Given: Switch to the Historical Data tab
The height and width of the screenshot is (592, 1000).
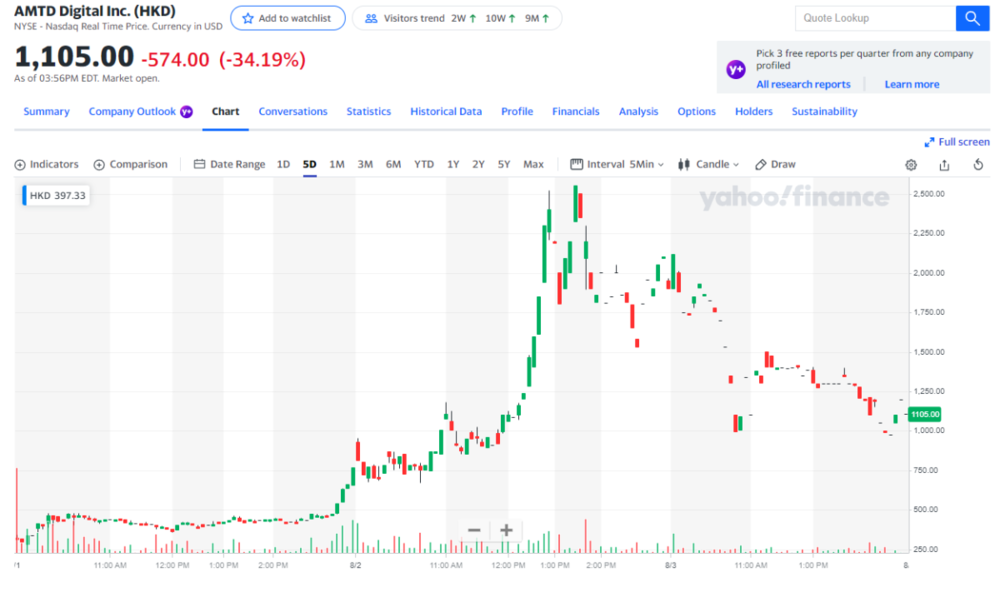Looking at the screenshot, I should [446, 112].
